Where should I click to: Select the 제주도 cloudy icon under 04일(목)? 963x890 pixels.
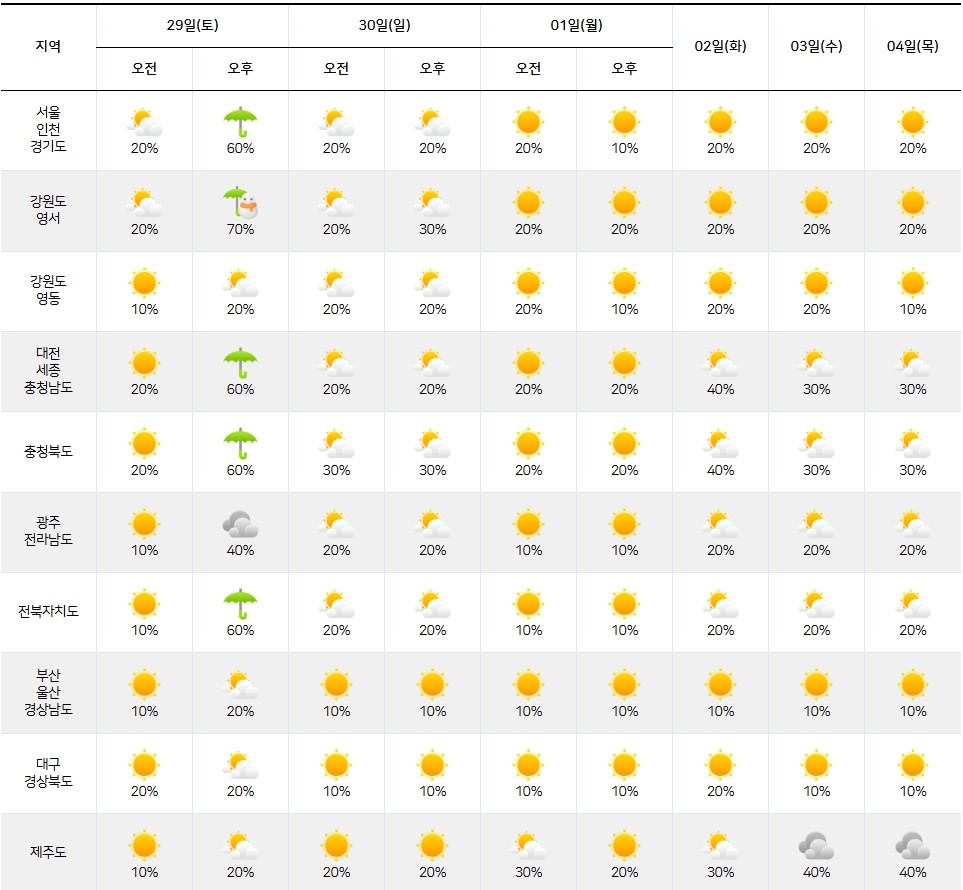[x=912, y=846]
